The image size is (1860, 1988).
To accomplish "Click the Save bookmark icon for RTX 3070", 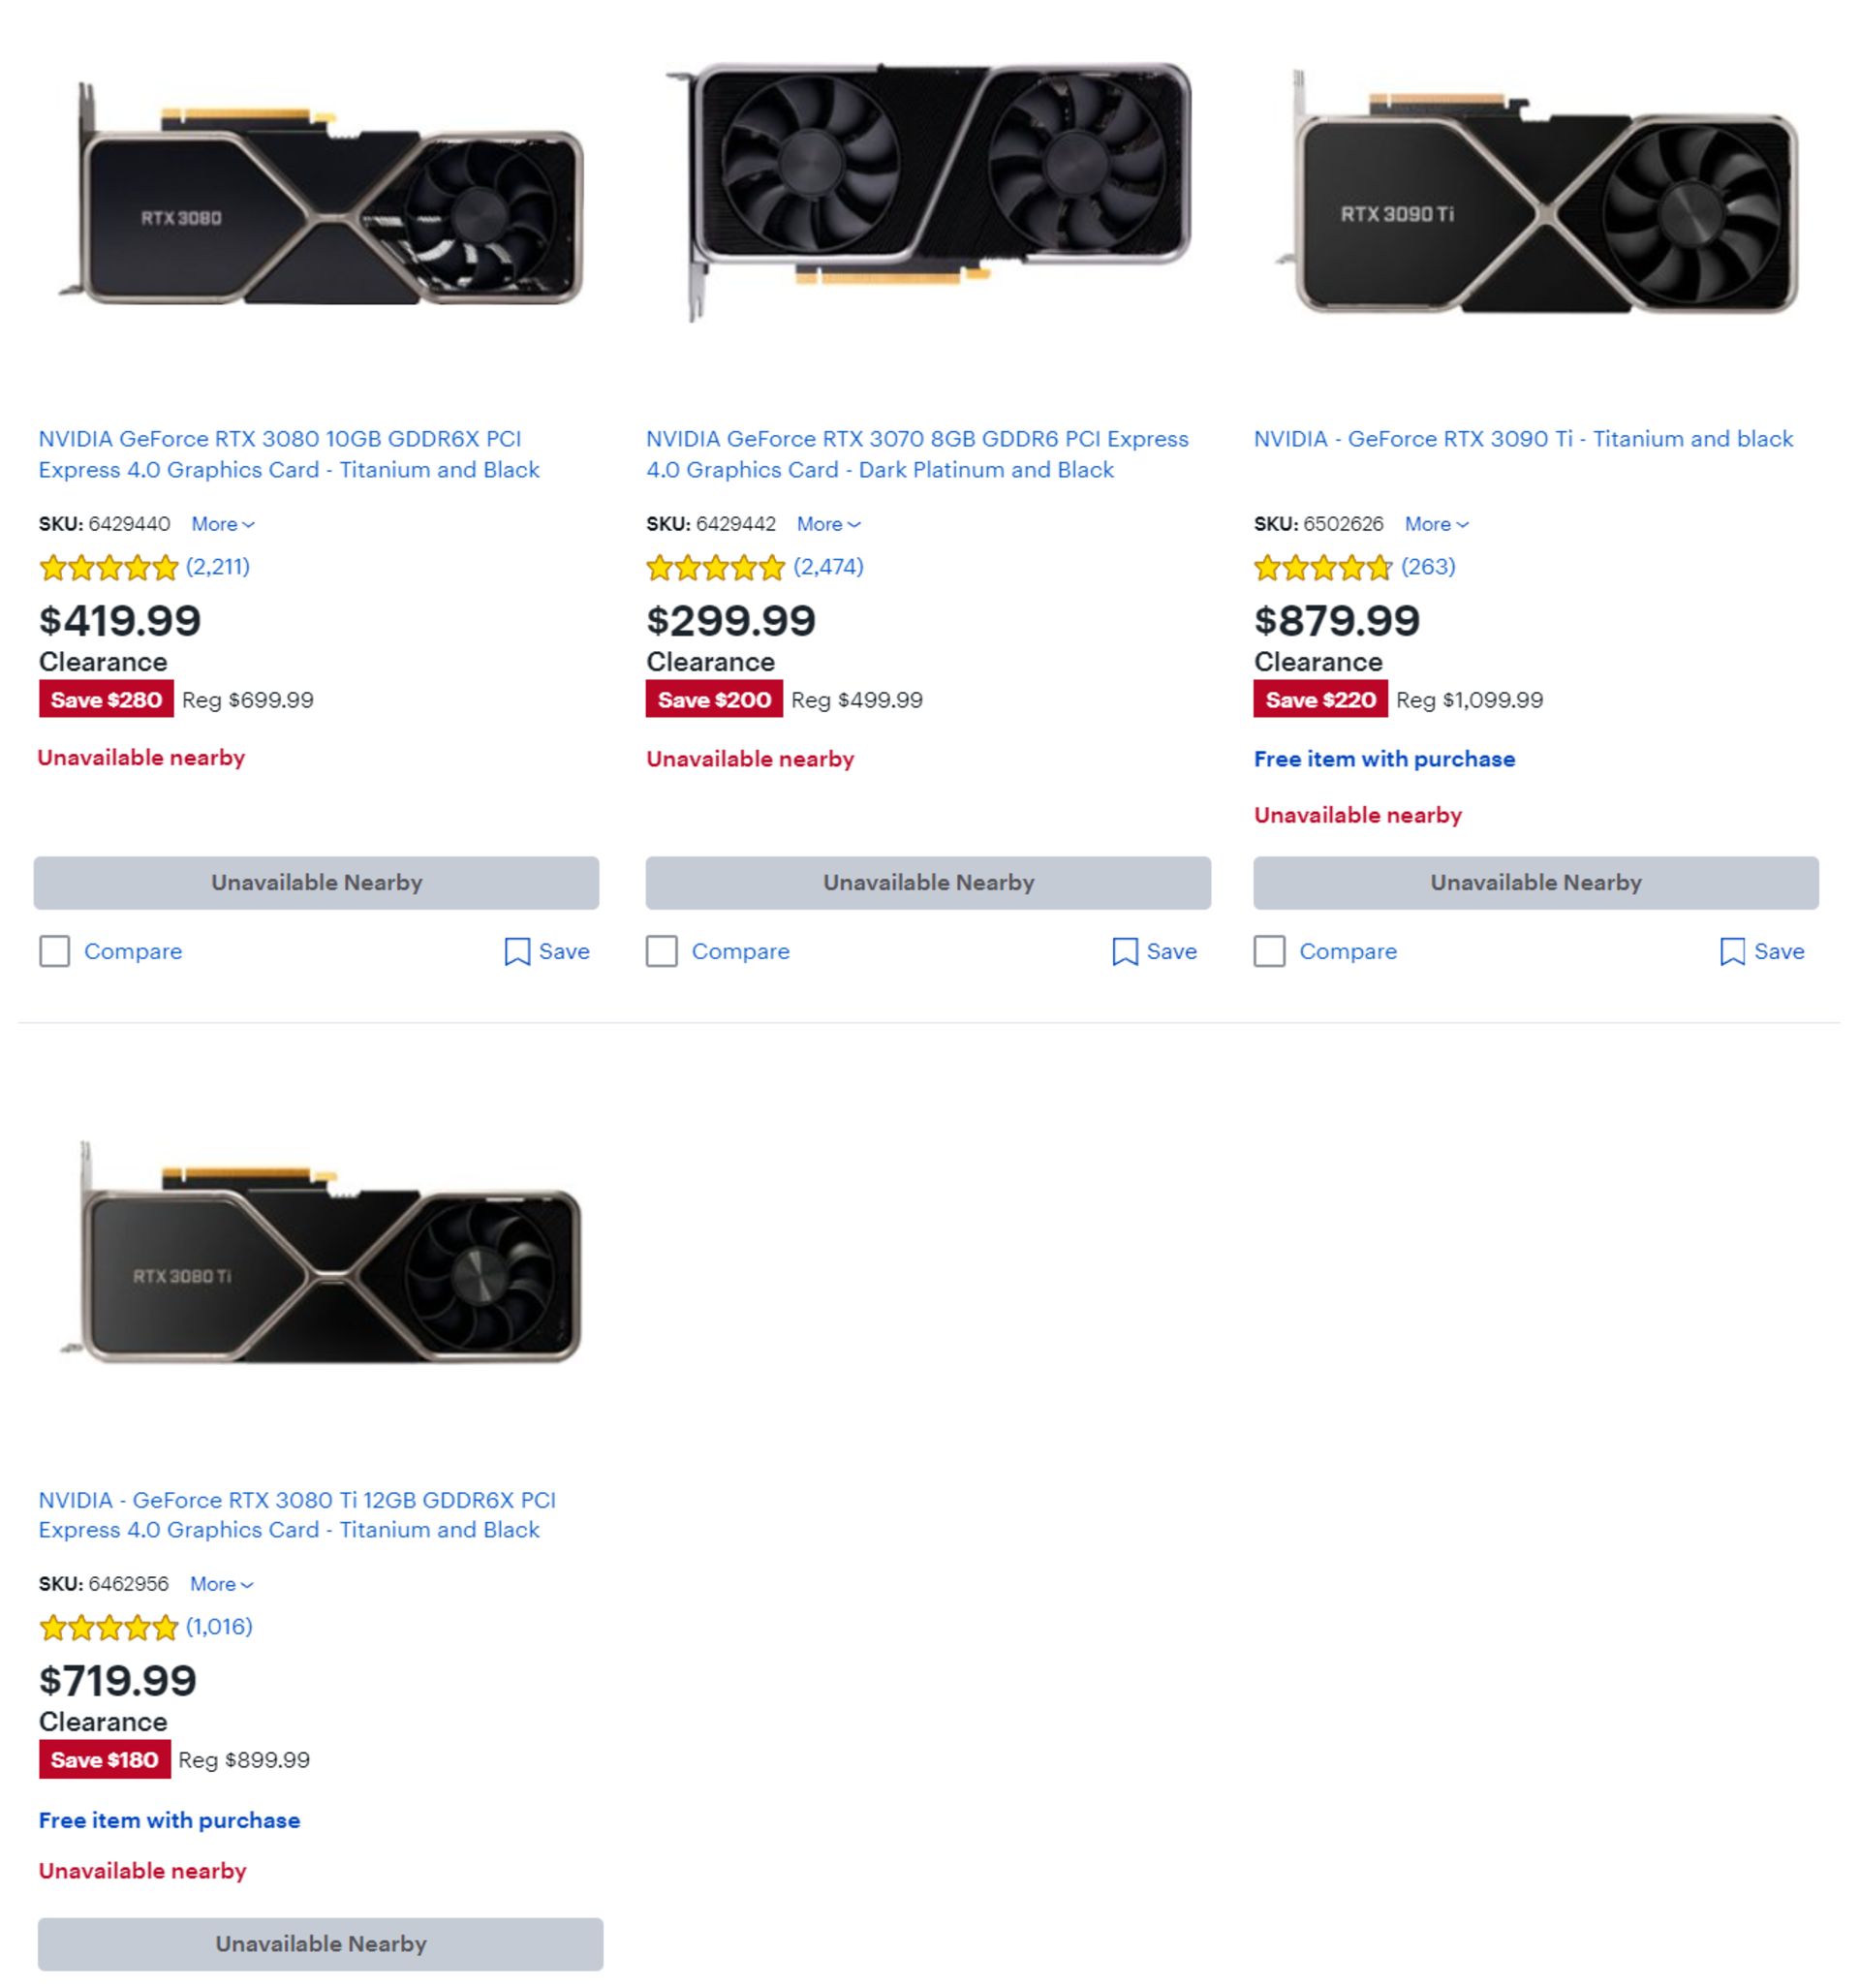I will [1124, 951].
